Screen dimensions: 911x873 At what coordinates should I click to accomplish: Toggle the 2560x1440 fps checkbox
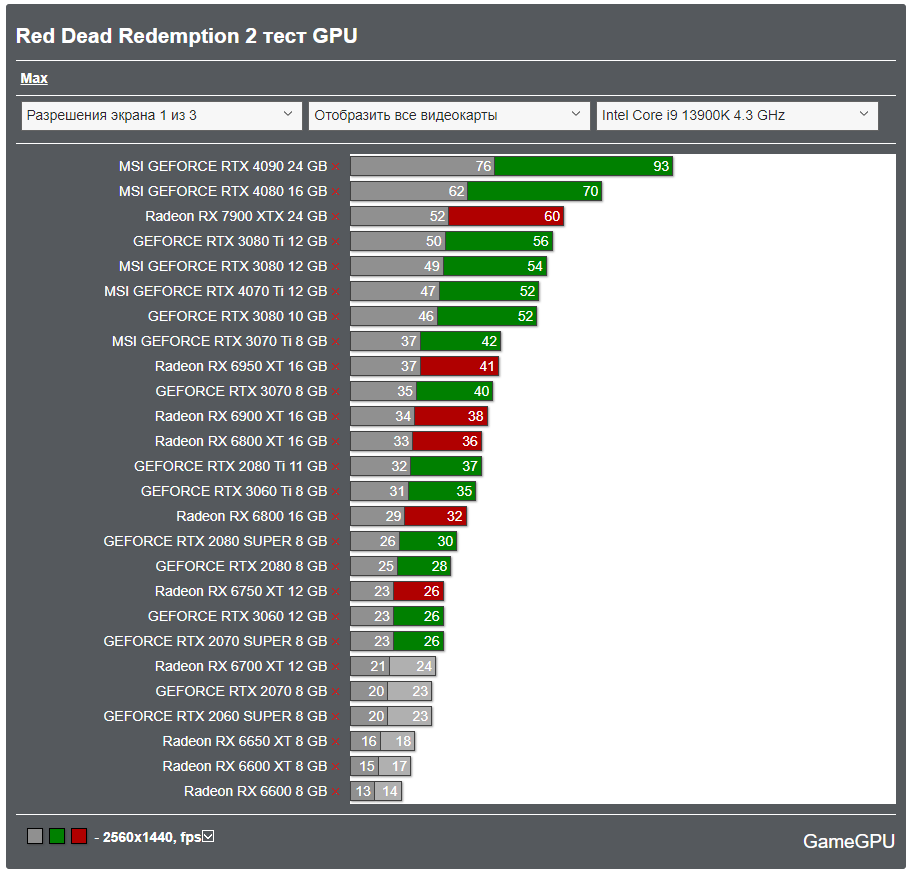[209, 836]
